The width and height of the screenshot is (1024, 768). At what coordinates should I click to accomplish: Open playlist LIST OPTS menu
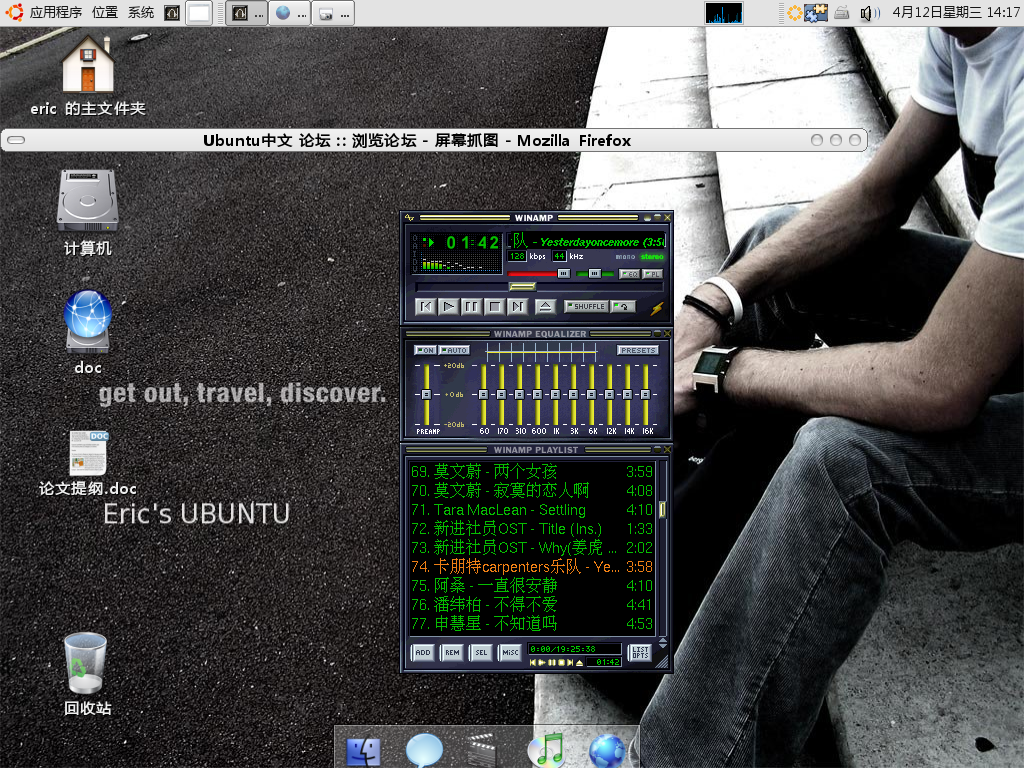pyautogui.click(x=640, y=652)
